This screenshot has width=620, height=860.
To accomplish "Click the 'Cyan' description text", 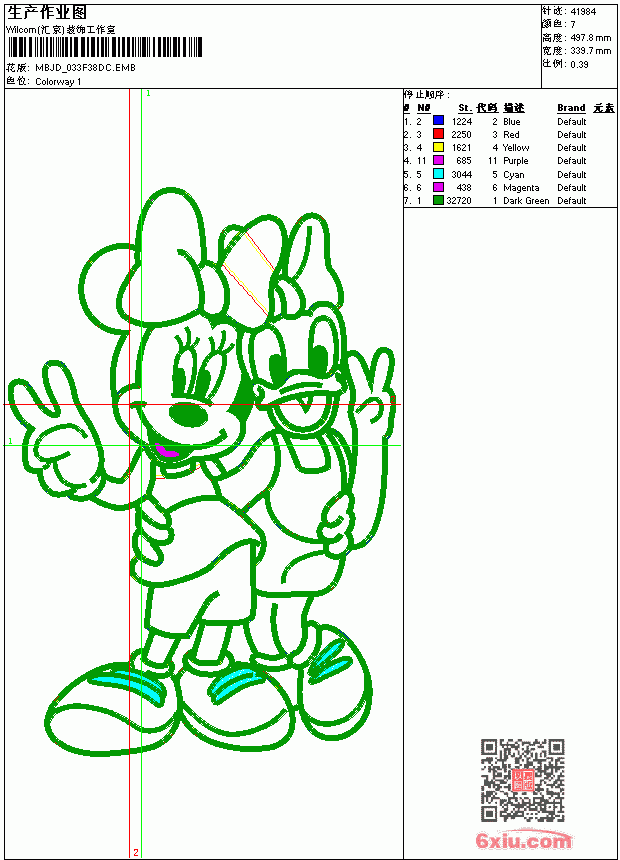I will 514,175.
